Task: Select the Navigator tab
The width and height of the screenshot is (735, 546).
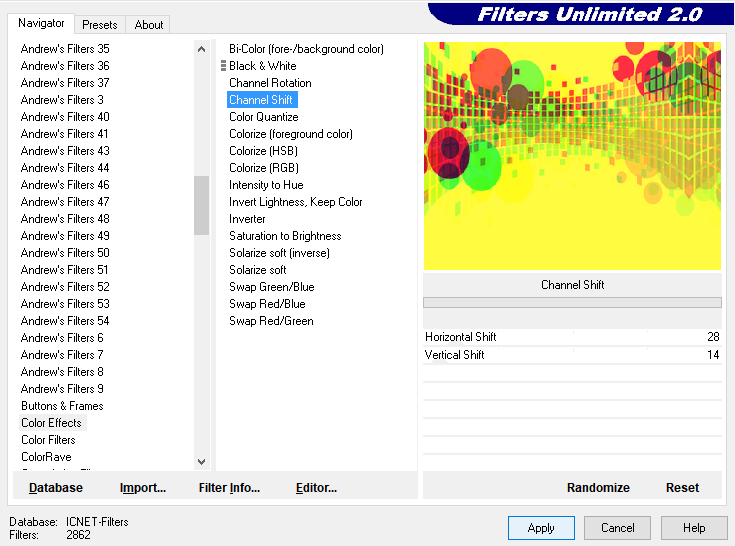Action: pos(41,23)
